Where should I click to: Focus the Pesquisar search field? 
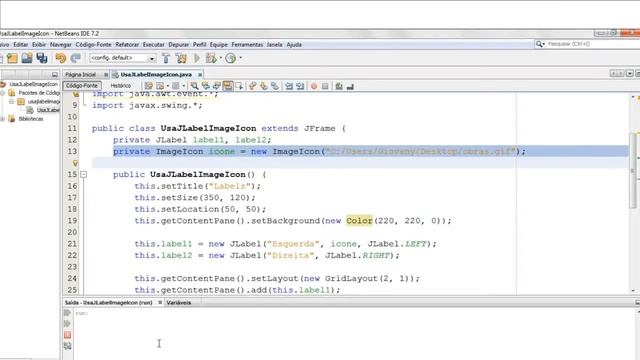[x=588, y=44]
